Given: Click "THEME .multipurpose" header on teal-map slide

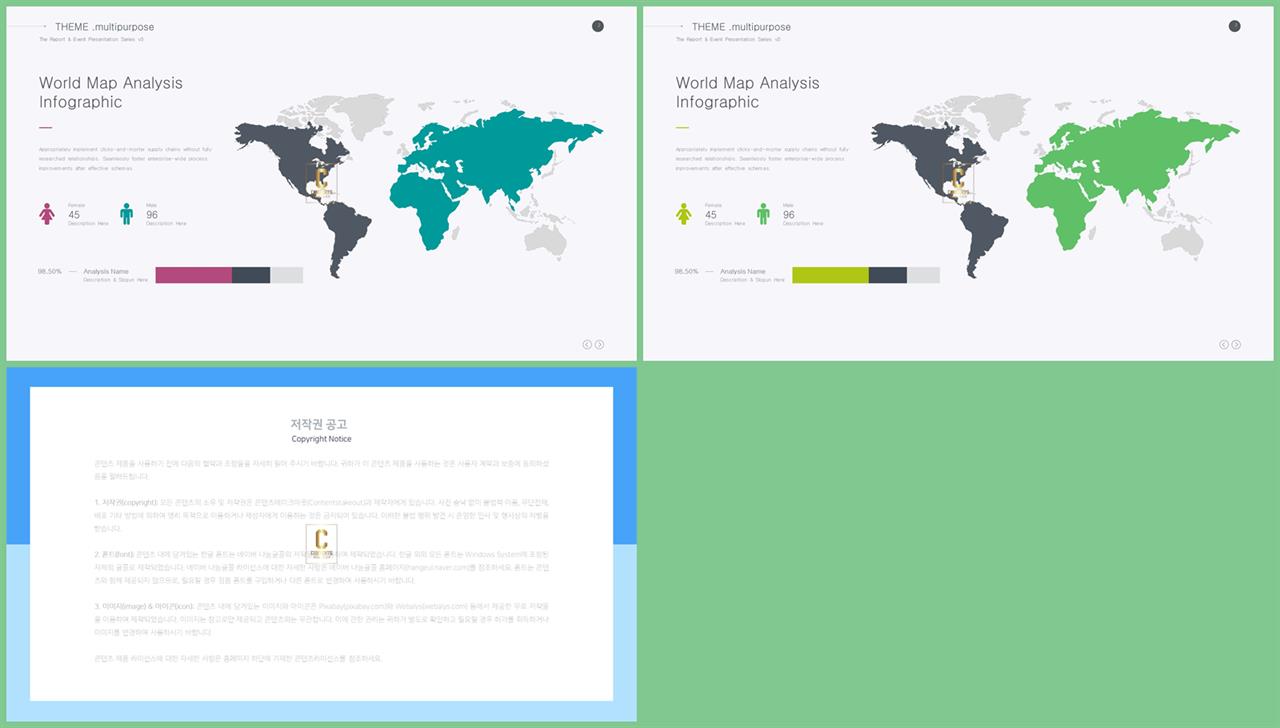Looking at the screenshot, I should click(105, 27).
